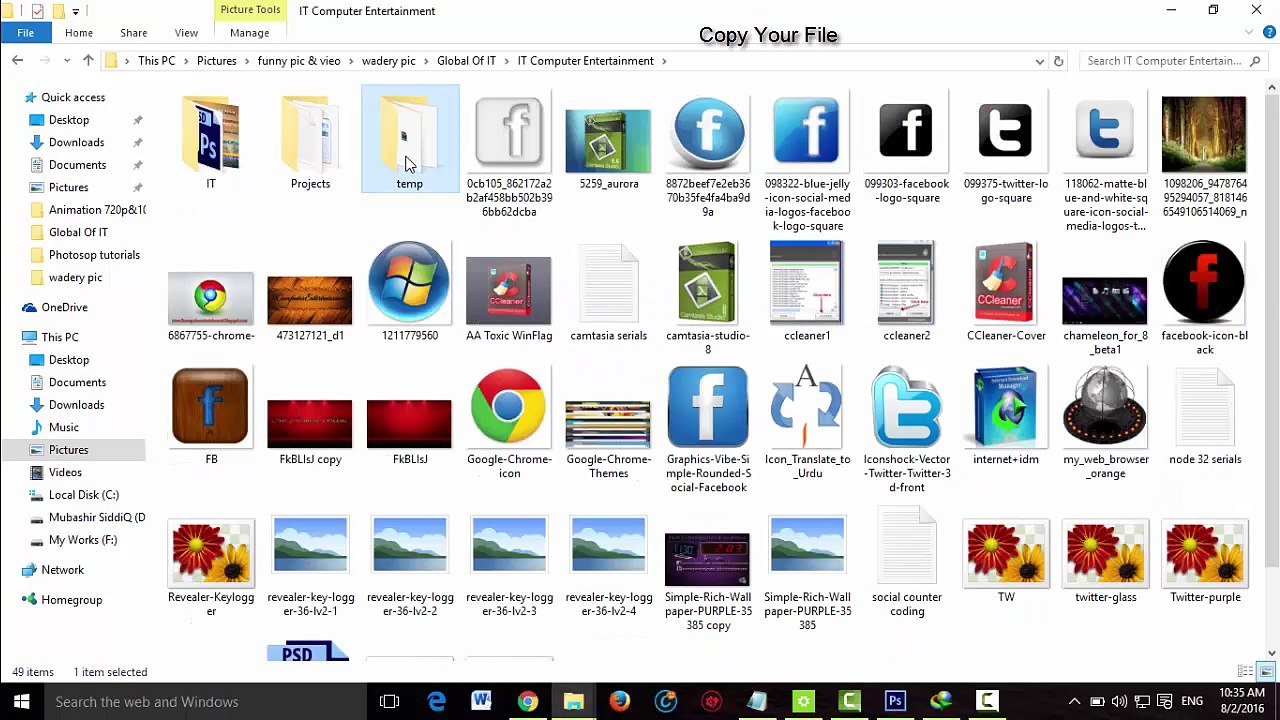Viewport: 1280px width, 720px height.
Task: Open the breadcrumb arrow after Global Of IT
Action: (x=507, y=61)
